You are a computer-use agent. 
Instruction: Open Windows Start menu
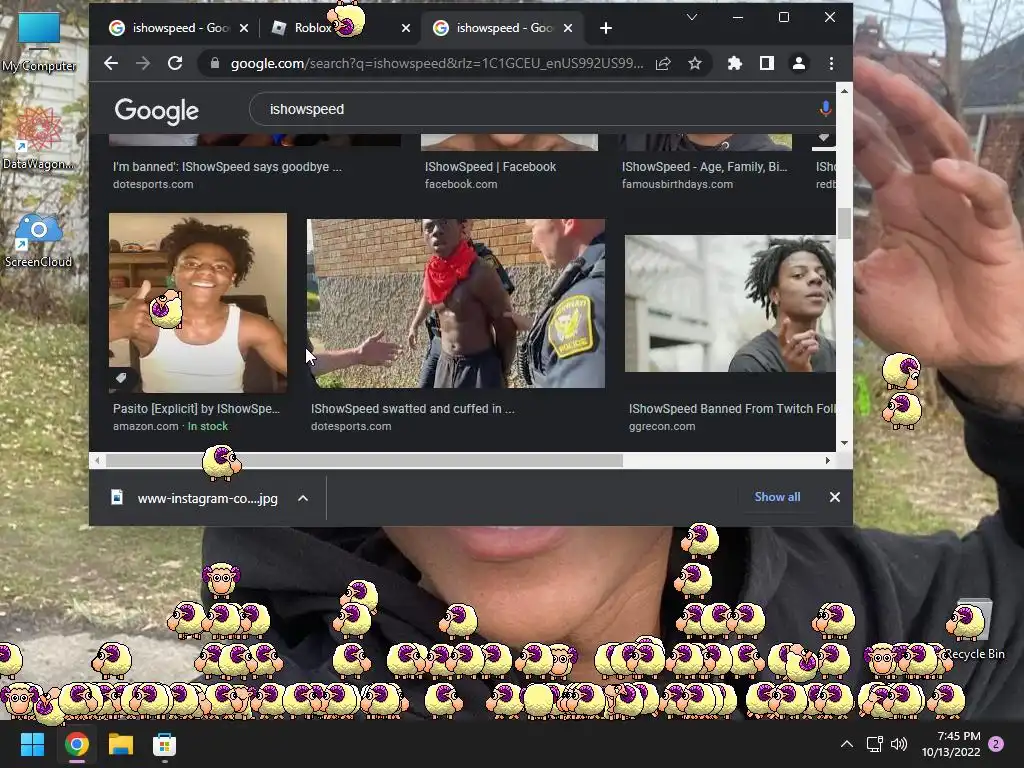[32, 744]
